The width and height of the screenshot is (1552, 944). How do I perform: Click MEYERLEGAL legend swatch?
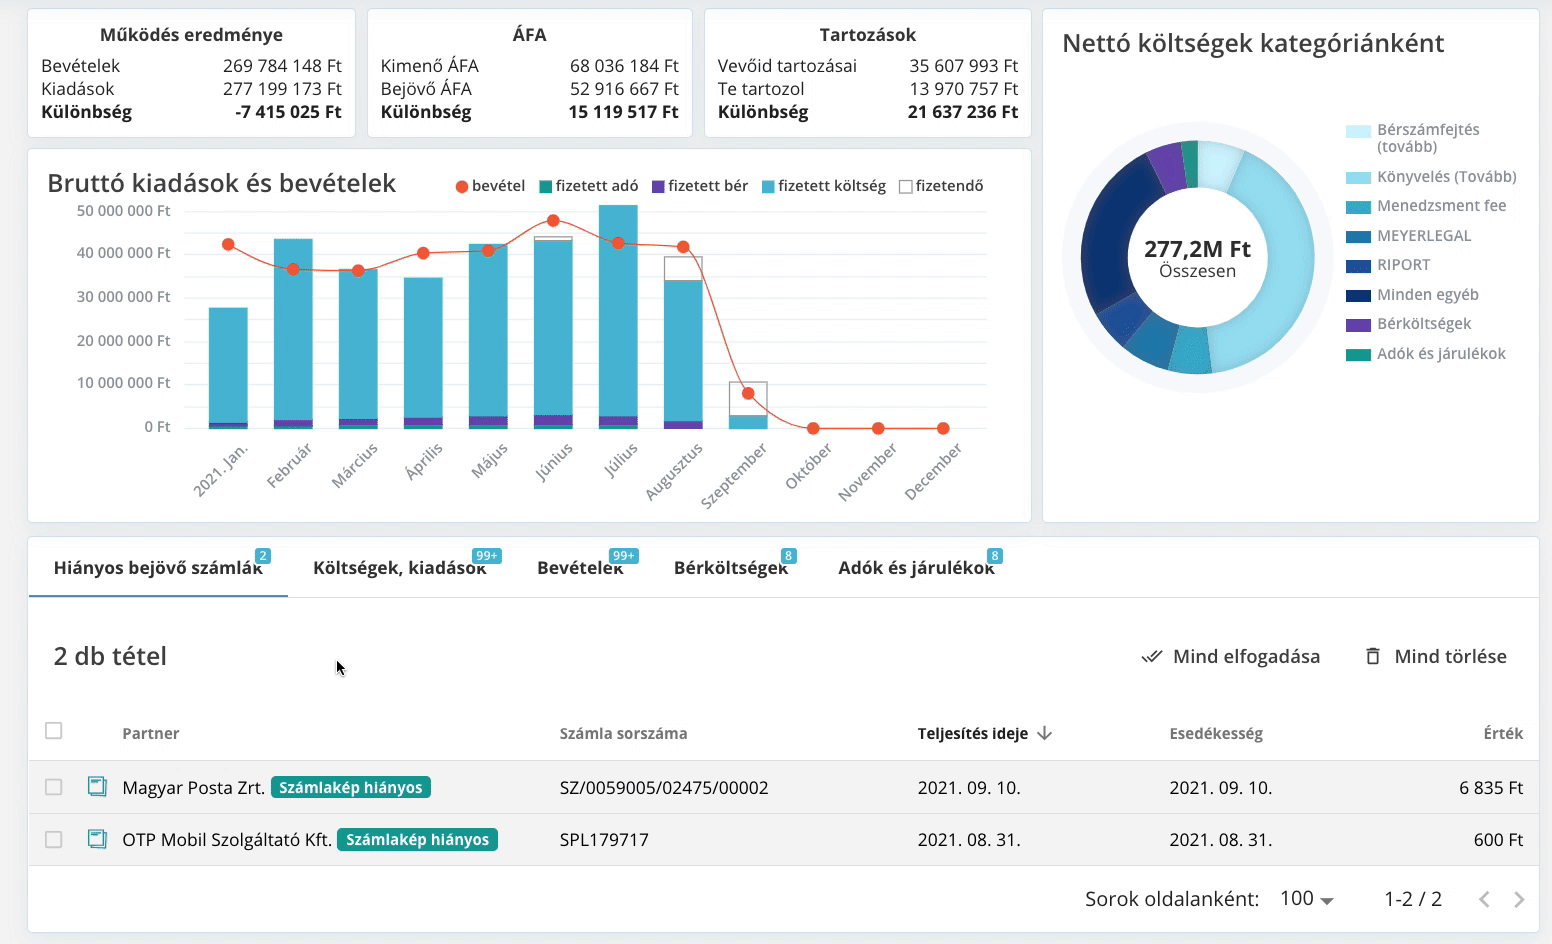point(1358,237)
